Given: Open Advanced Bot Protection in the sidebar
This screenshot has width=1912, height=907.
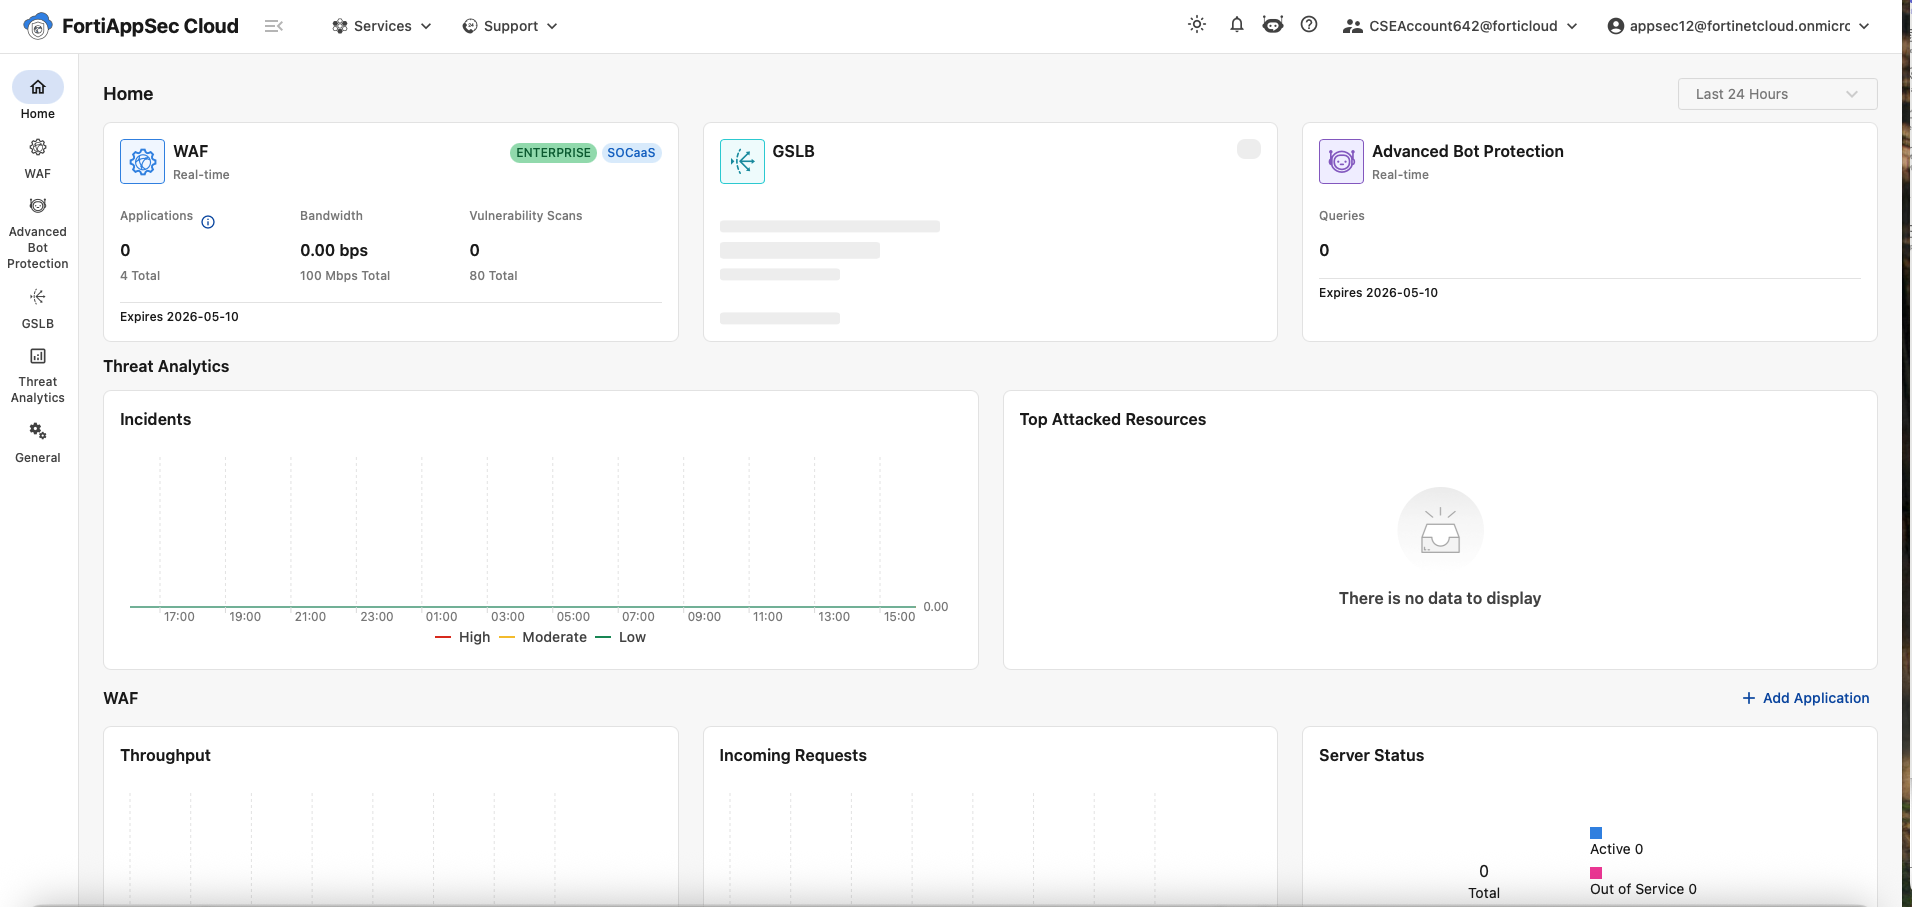Looking at the screenshot, I should point(38,233).
